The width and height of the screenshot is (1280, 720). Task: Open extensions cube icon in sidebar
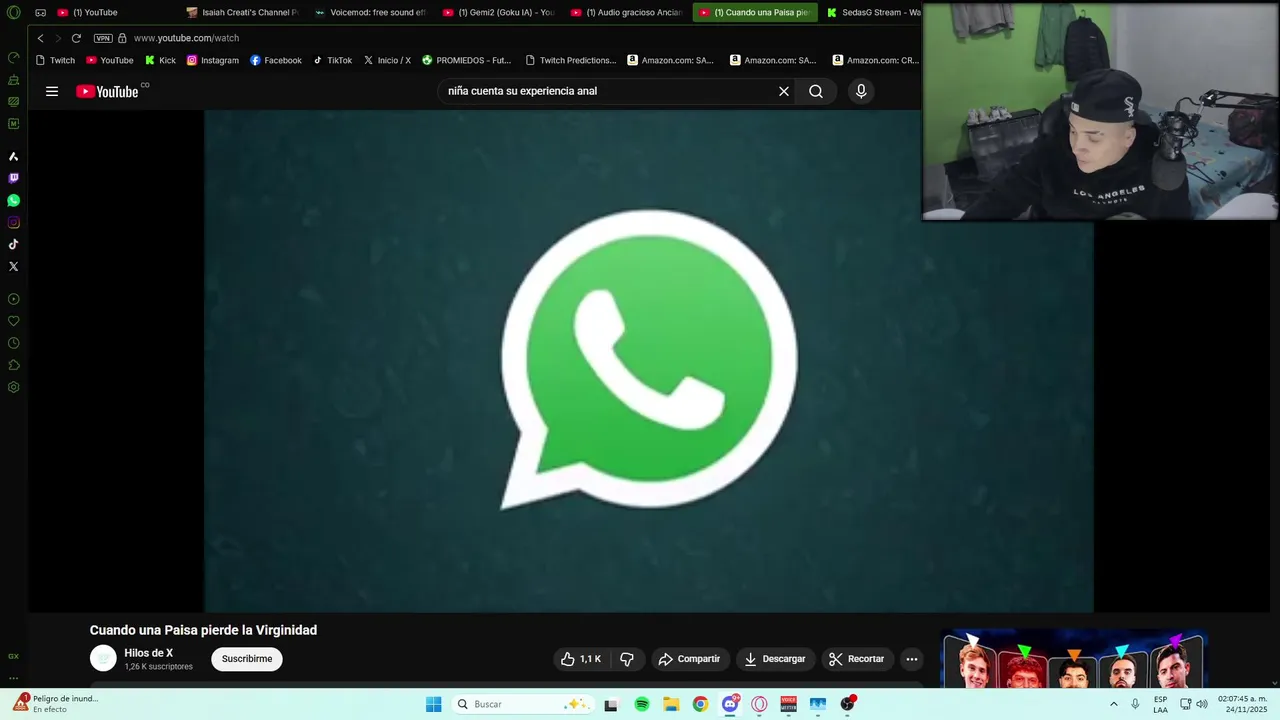pos(13,365)
